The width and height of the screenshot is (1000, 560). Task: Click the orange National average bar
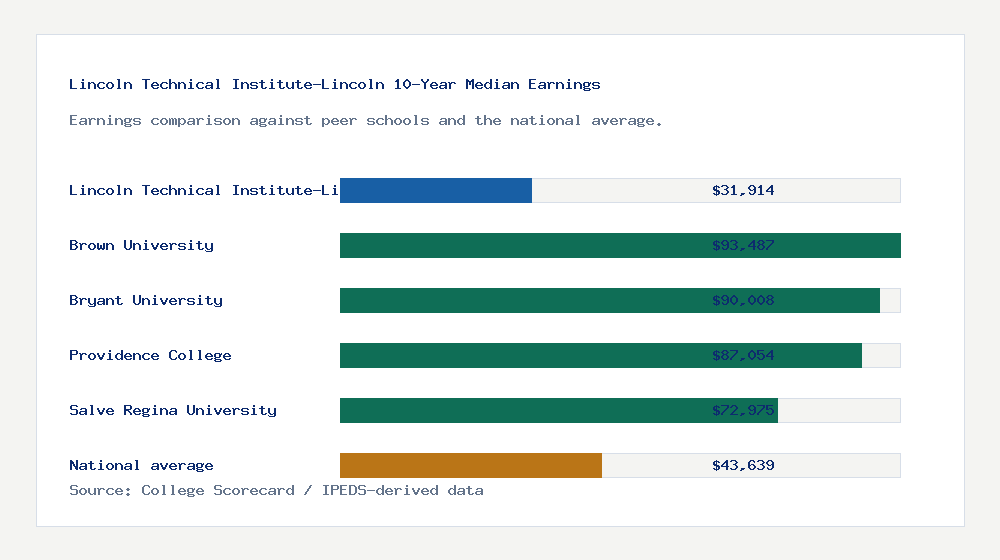pyautogui.click(x=471, y=466)
